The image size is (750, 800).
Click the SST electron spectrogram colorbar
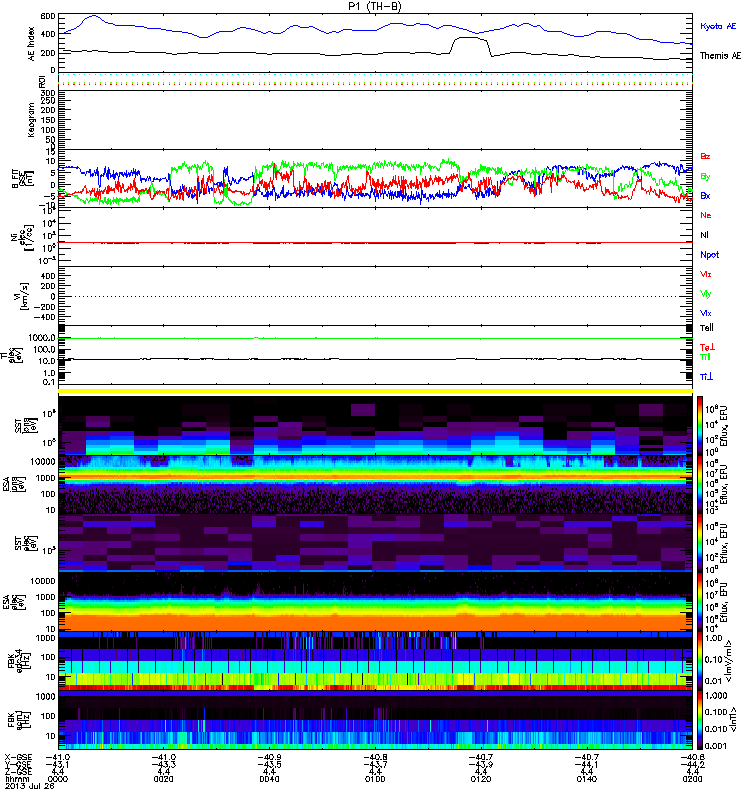[x=700, y=543]
